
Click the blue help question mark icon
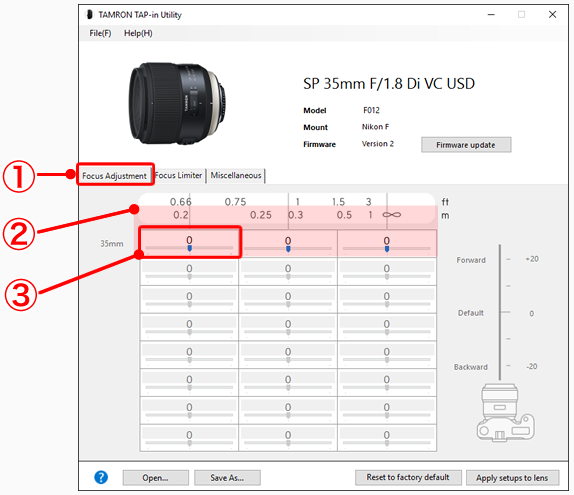101,477
